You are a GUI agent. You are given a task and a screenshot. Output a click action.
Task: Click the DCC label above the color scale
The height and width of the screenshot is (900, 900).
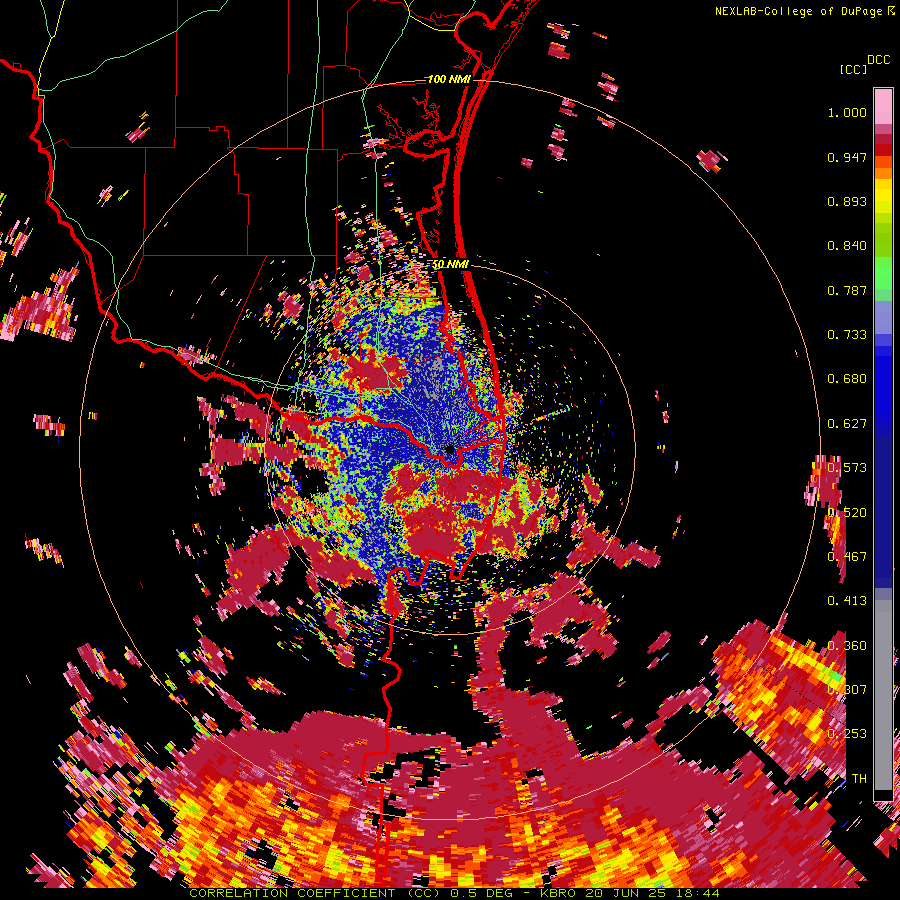pyautogui.click(x=878, y=60)
